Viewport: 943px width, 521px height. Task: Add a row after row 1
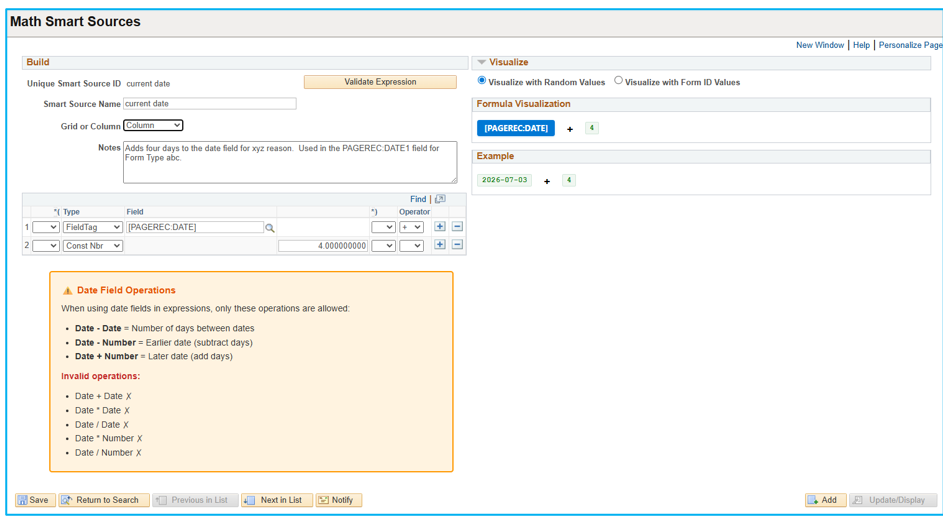click(x=440, y=227)
